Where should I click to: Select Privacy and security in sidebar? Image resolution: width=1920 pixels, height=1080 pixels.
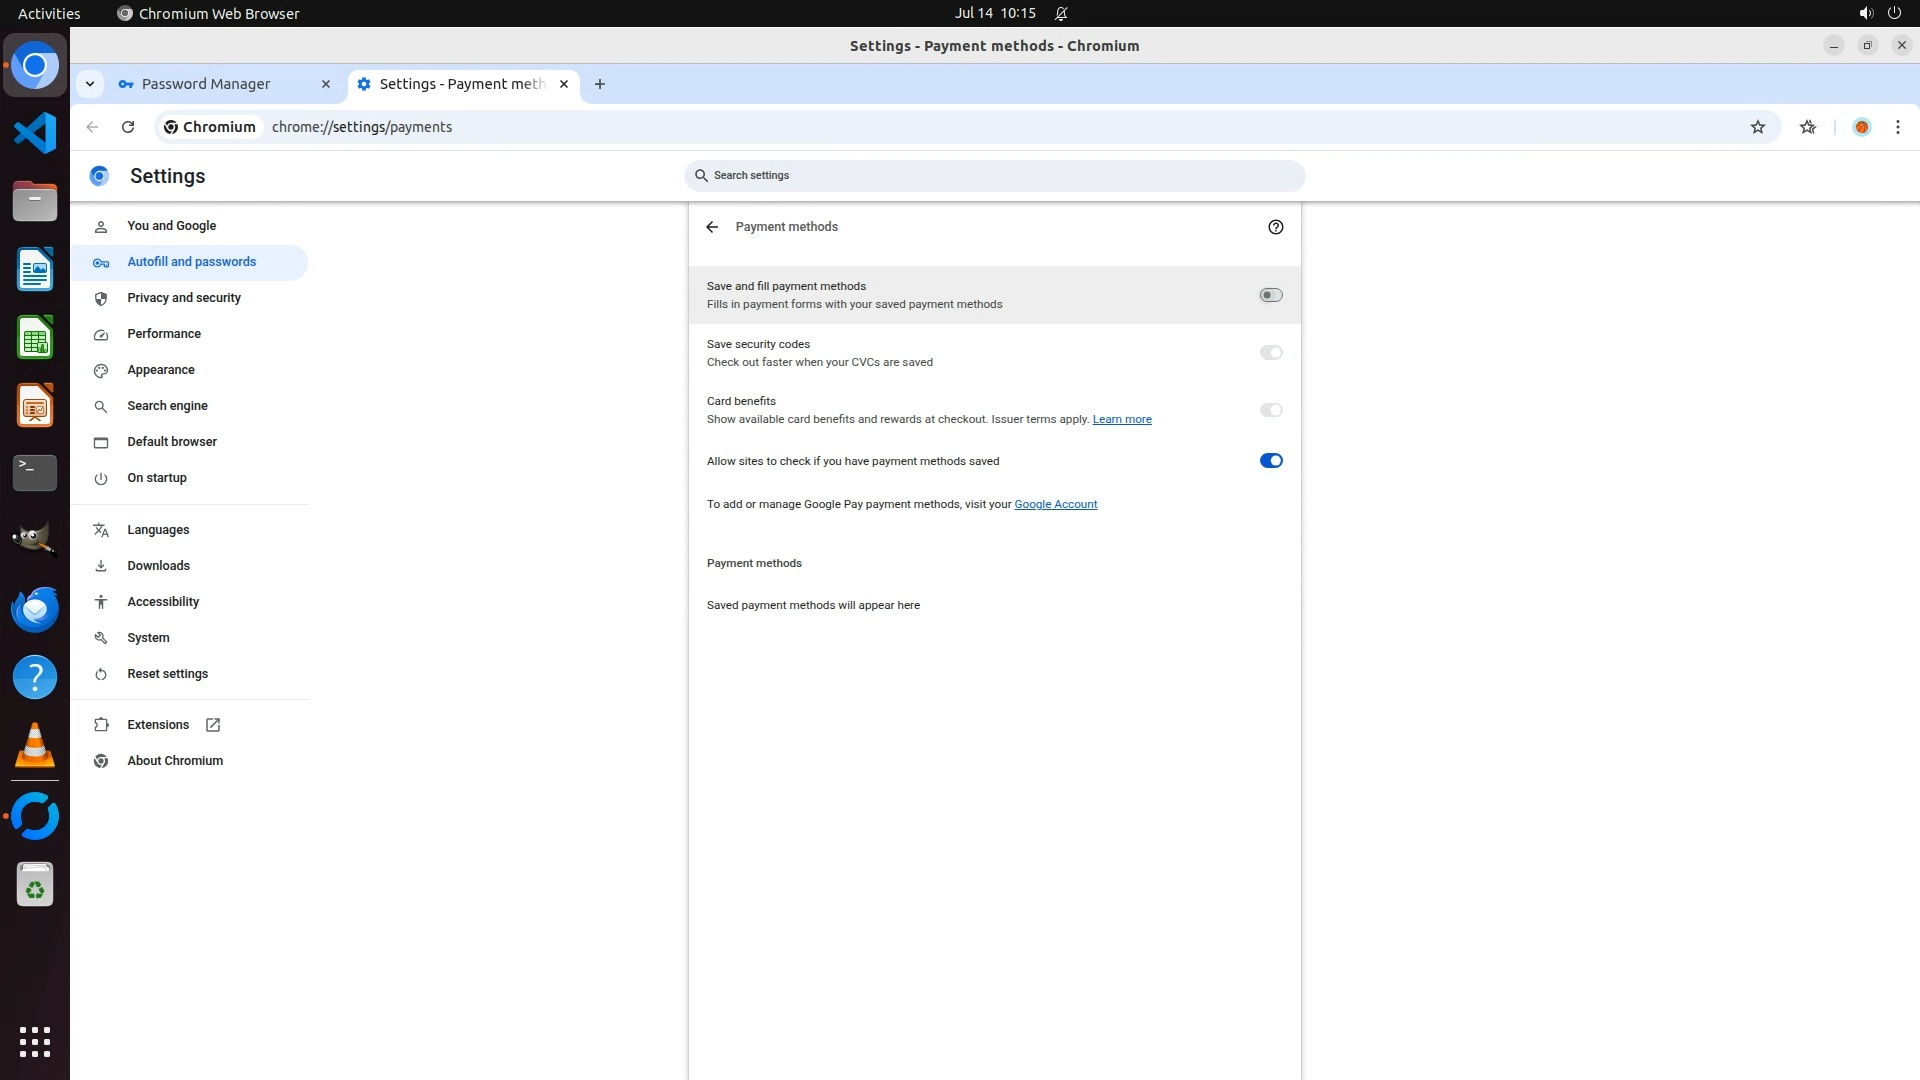pyautogui.click(x=184, y=298)
